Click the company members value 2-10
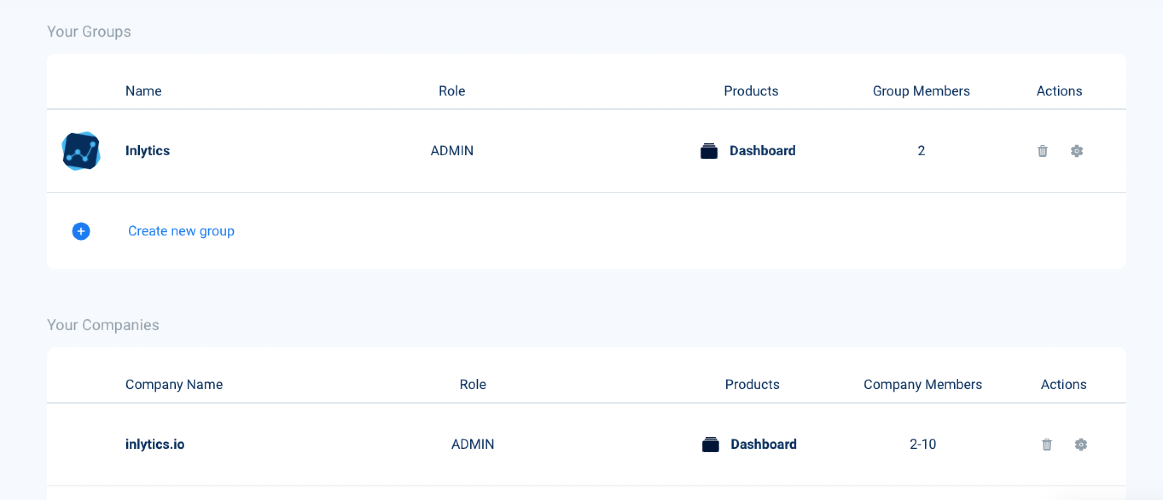Image resolution: width=1163 pixels, height=500 pixels. pos(922,444)
